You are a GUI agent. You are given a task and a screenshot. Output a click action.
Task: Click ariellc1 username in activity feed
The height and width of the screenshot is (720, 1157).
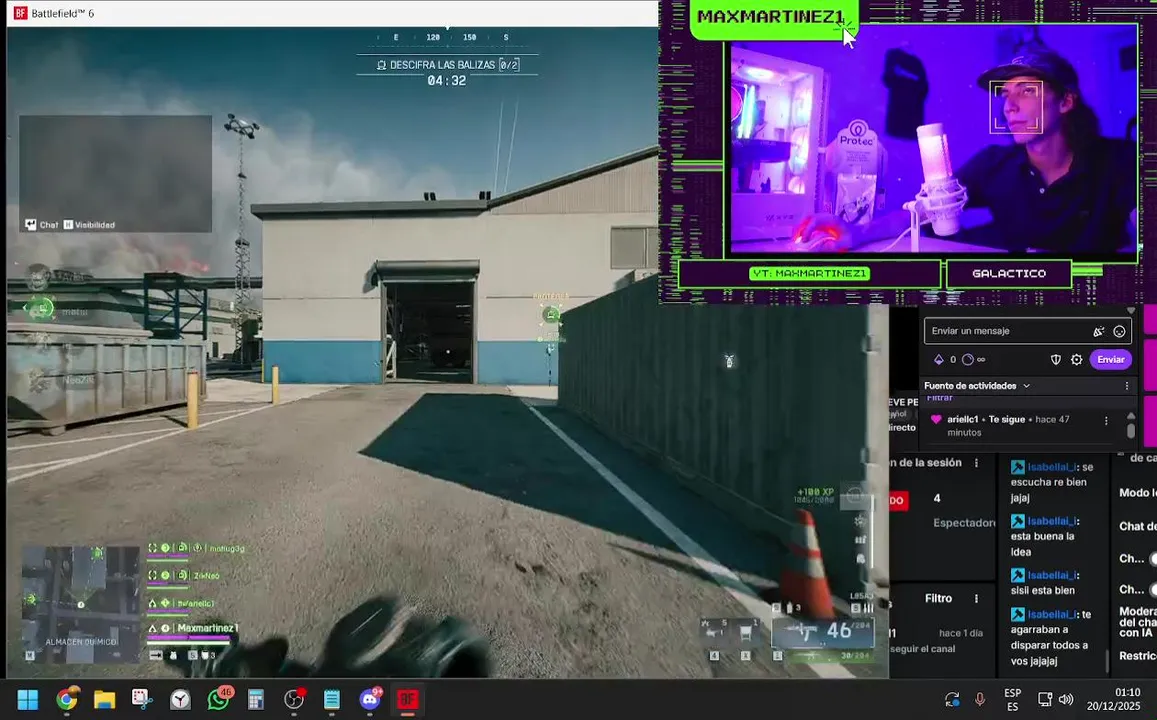point(962,419)
